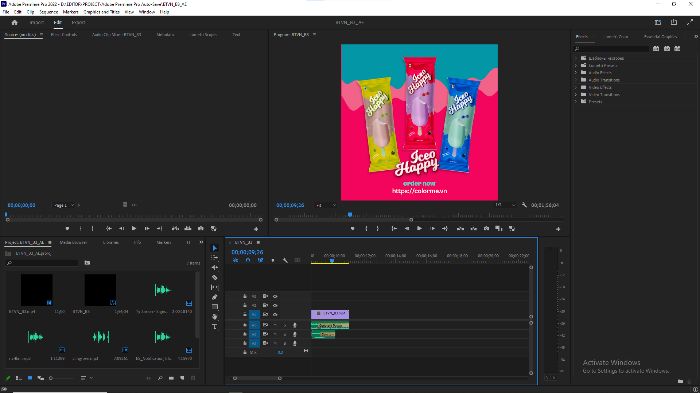The height and width of the screenshot is (393, 700).
Task: Toggle Snap in timeline
Action: click(248, 260)
